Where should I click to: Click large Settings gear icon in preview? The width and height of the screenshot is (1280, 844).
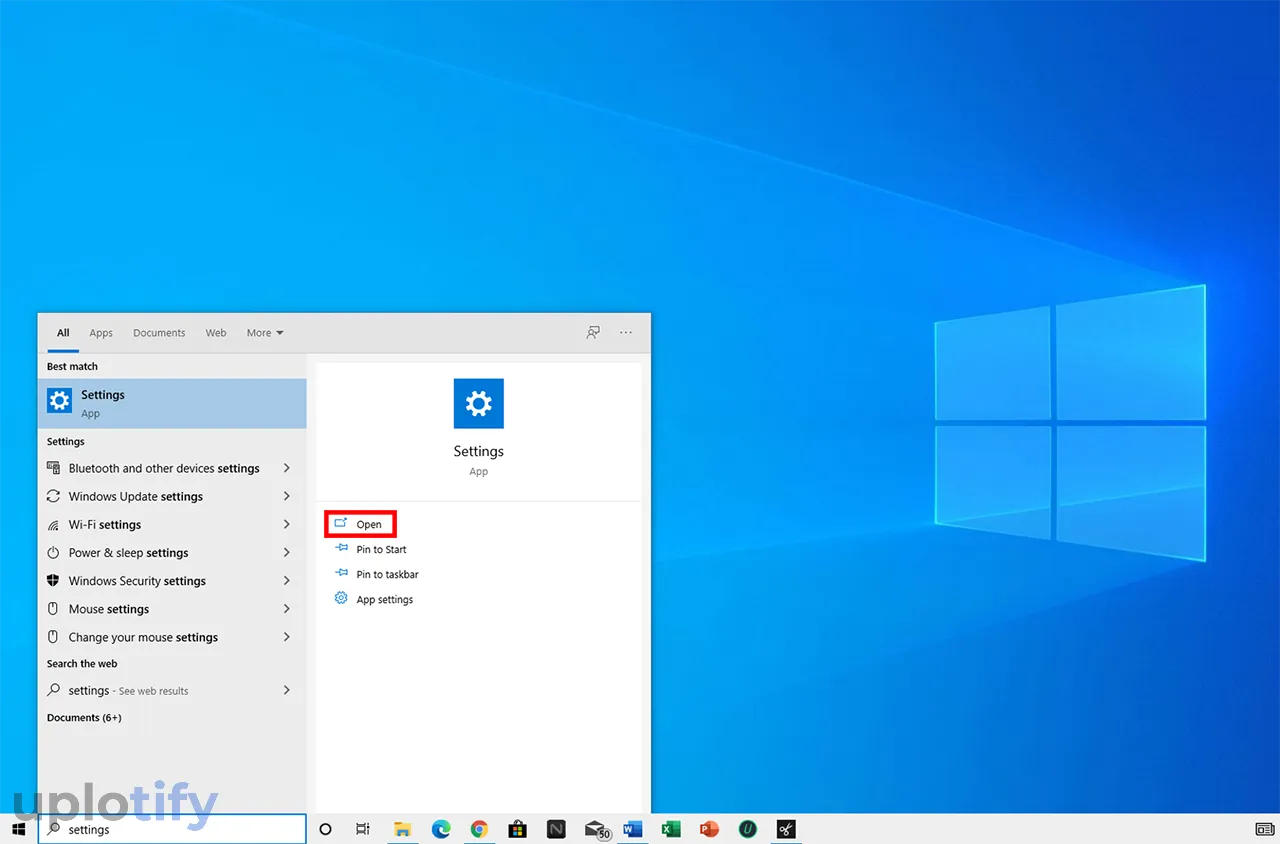(x=478, y=403)
